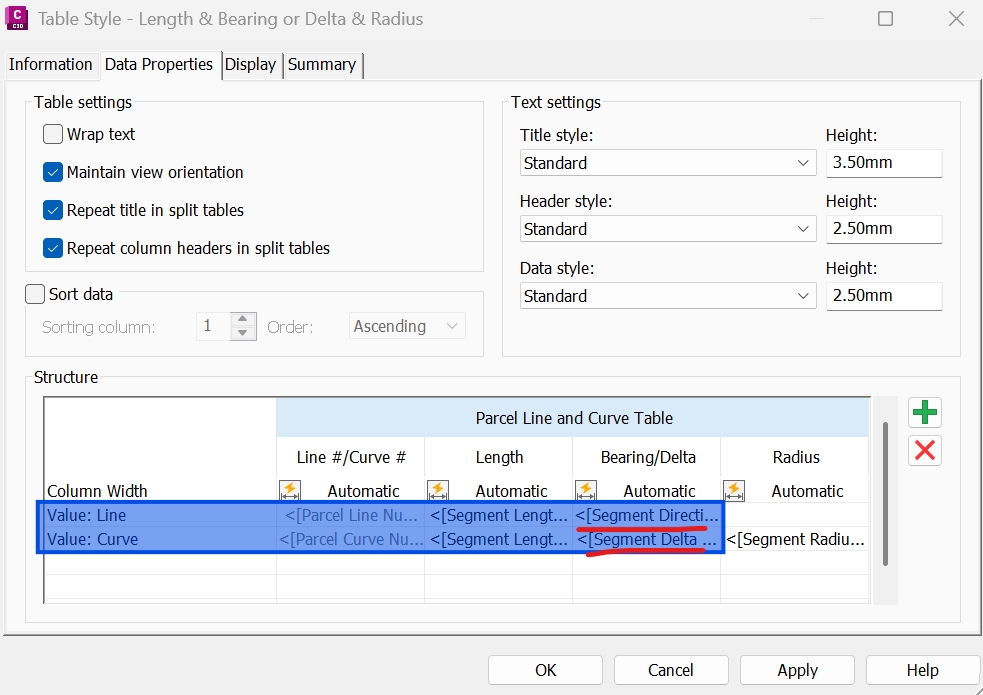Open the Header style dropdown
This screenshot has width=983, height=695.
click(668, 229)
